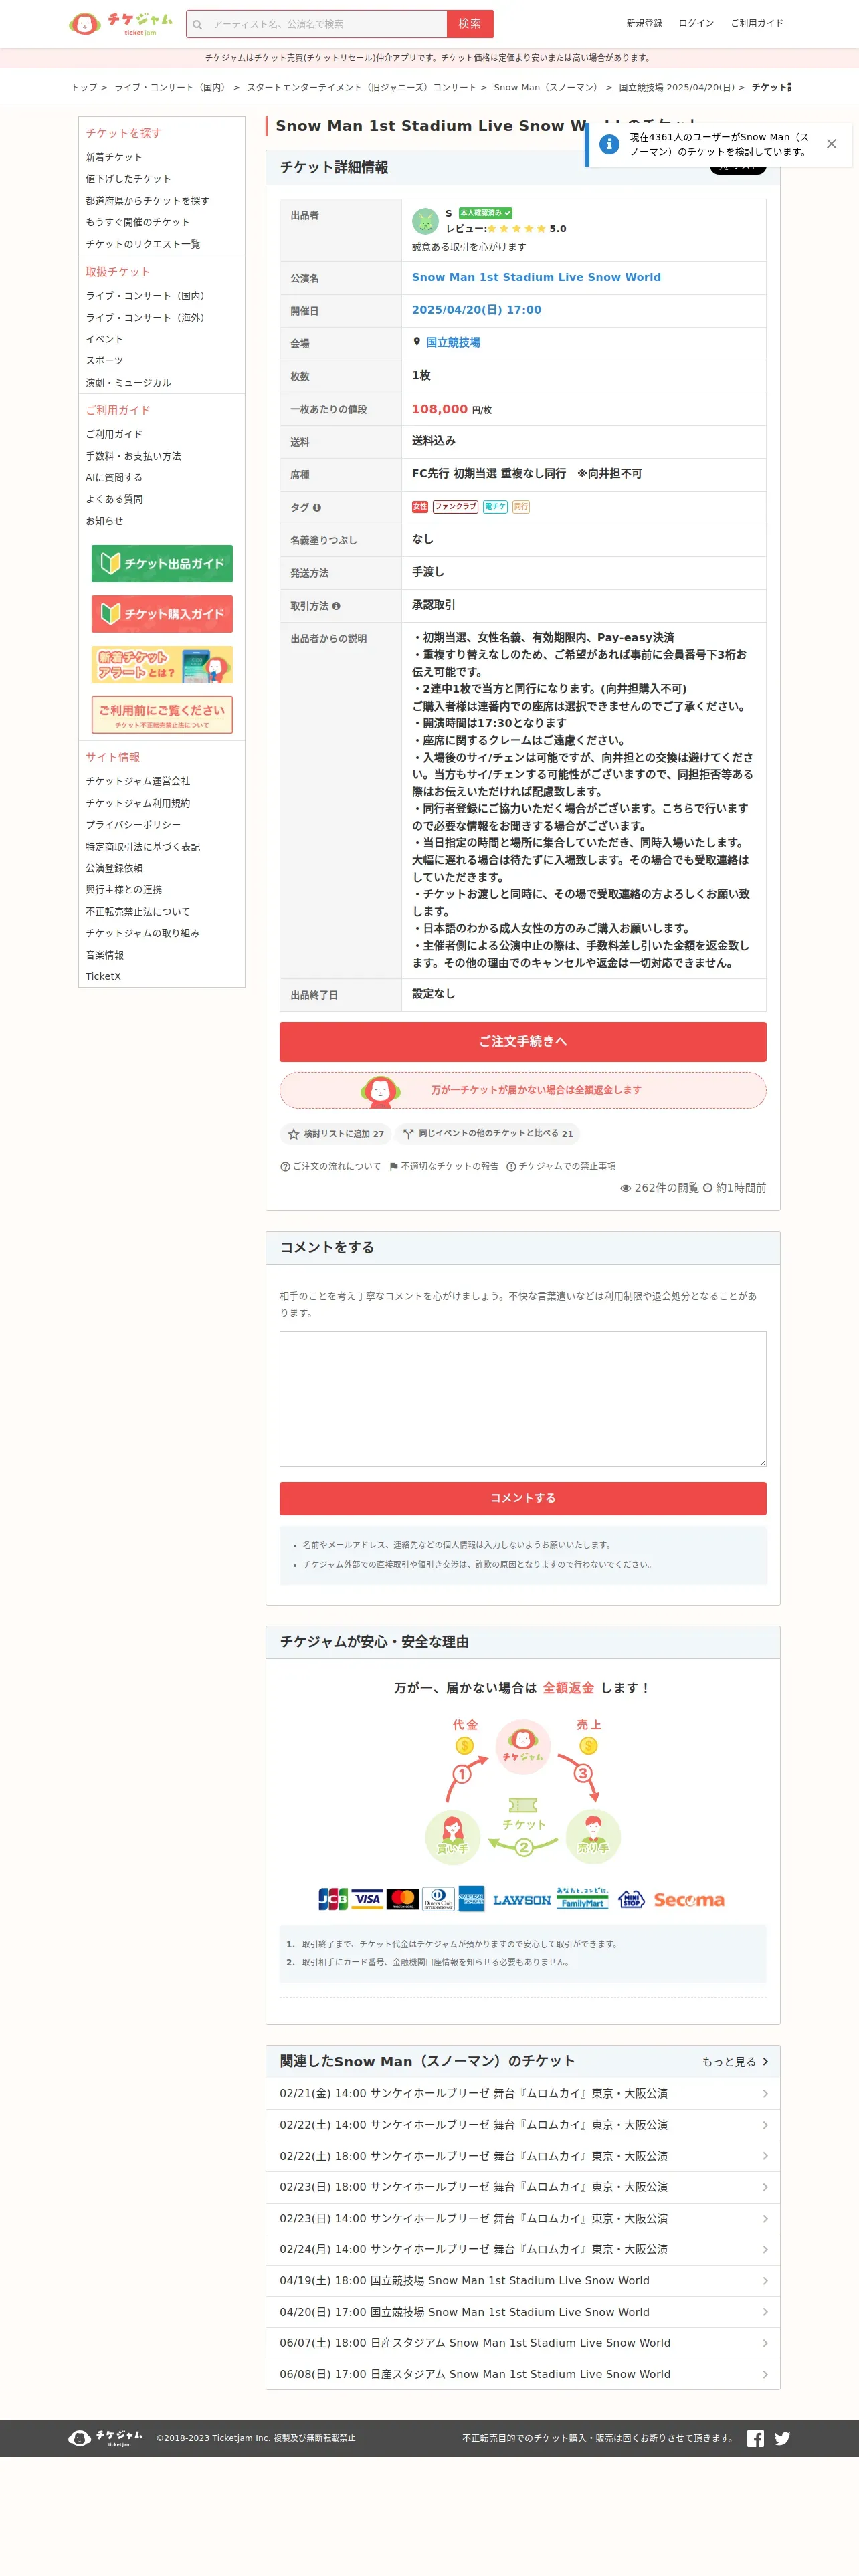Viewport: 859px width, 2576px height.
Task: Open the 02/22(土) 14:00 related ticket row
Action: coord(523,2125)
